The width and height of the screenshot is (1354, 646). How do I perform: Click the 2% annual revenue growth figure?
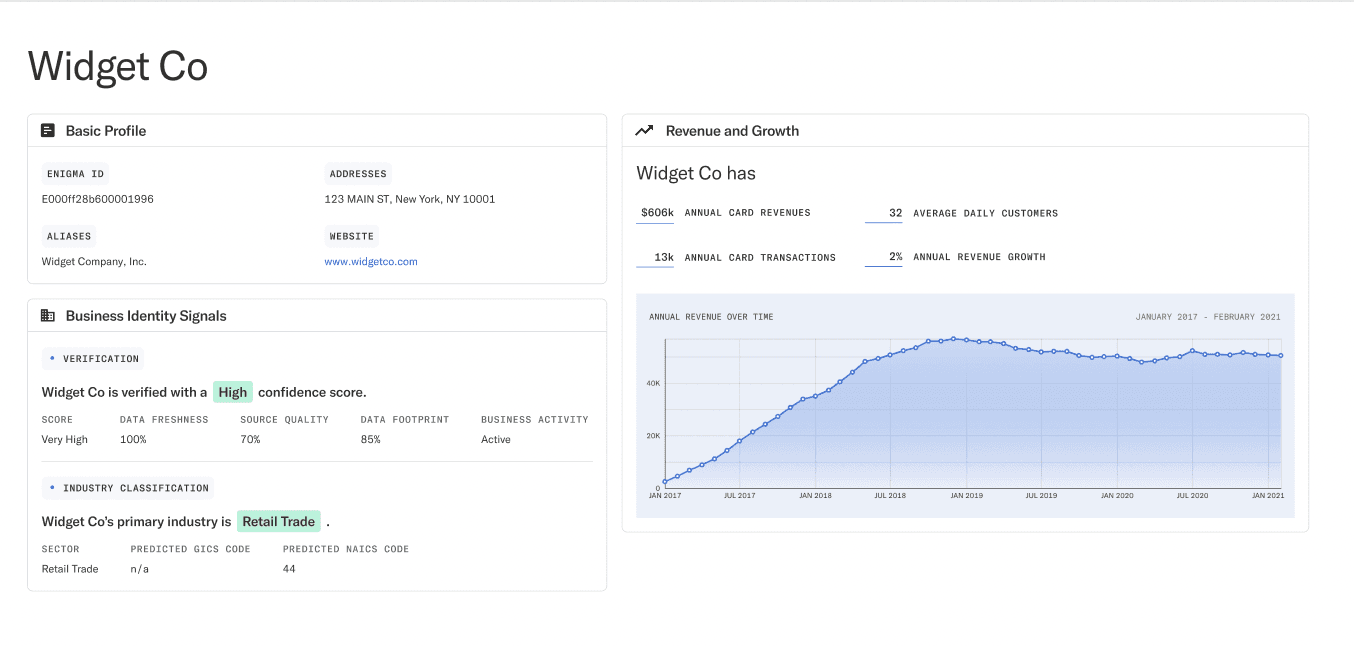(x=896, y=257)
